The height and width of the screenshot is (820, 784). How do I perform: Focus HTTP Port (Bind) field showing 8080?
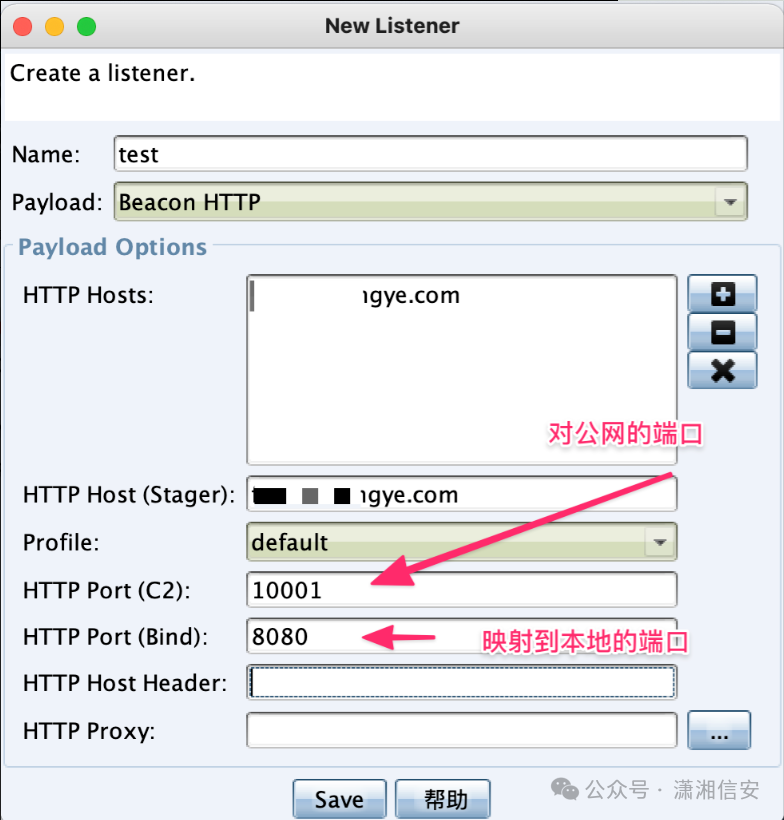click(x=462, y=636)
